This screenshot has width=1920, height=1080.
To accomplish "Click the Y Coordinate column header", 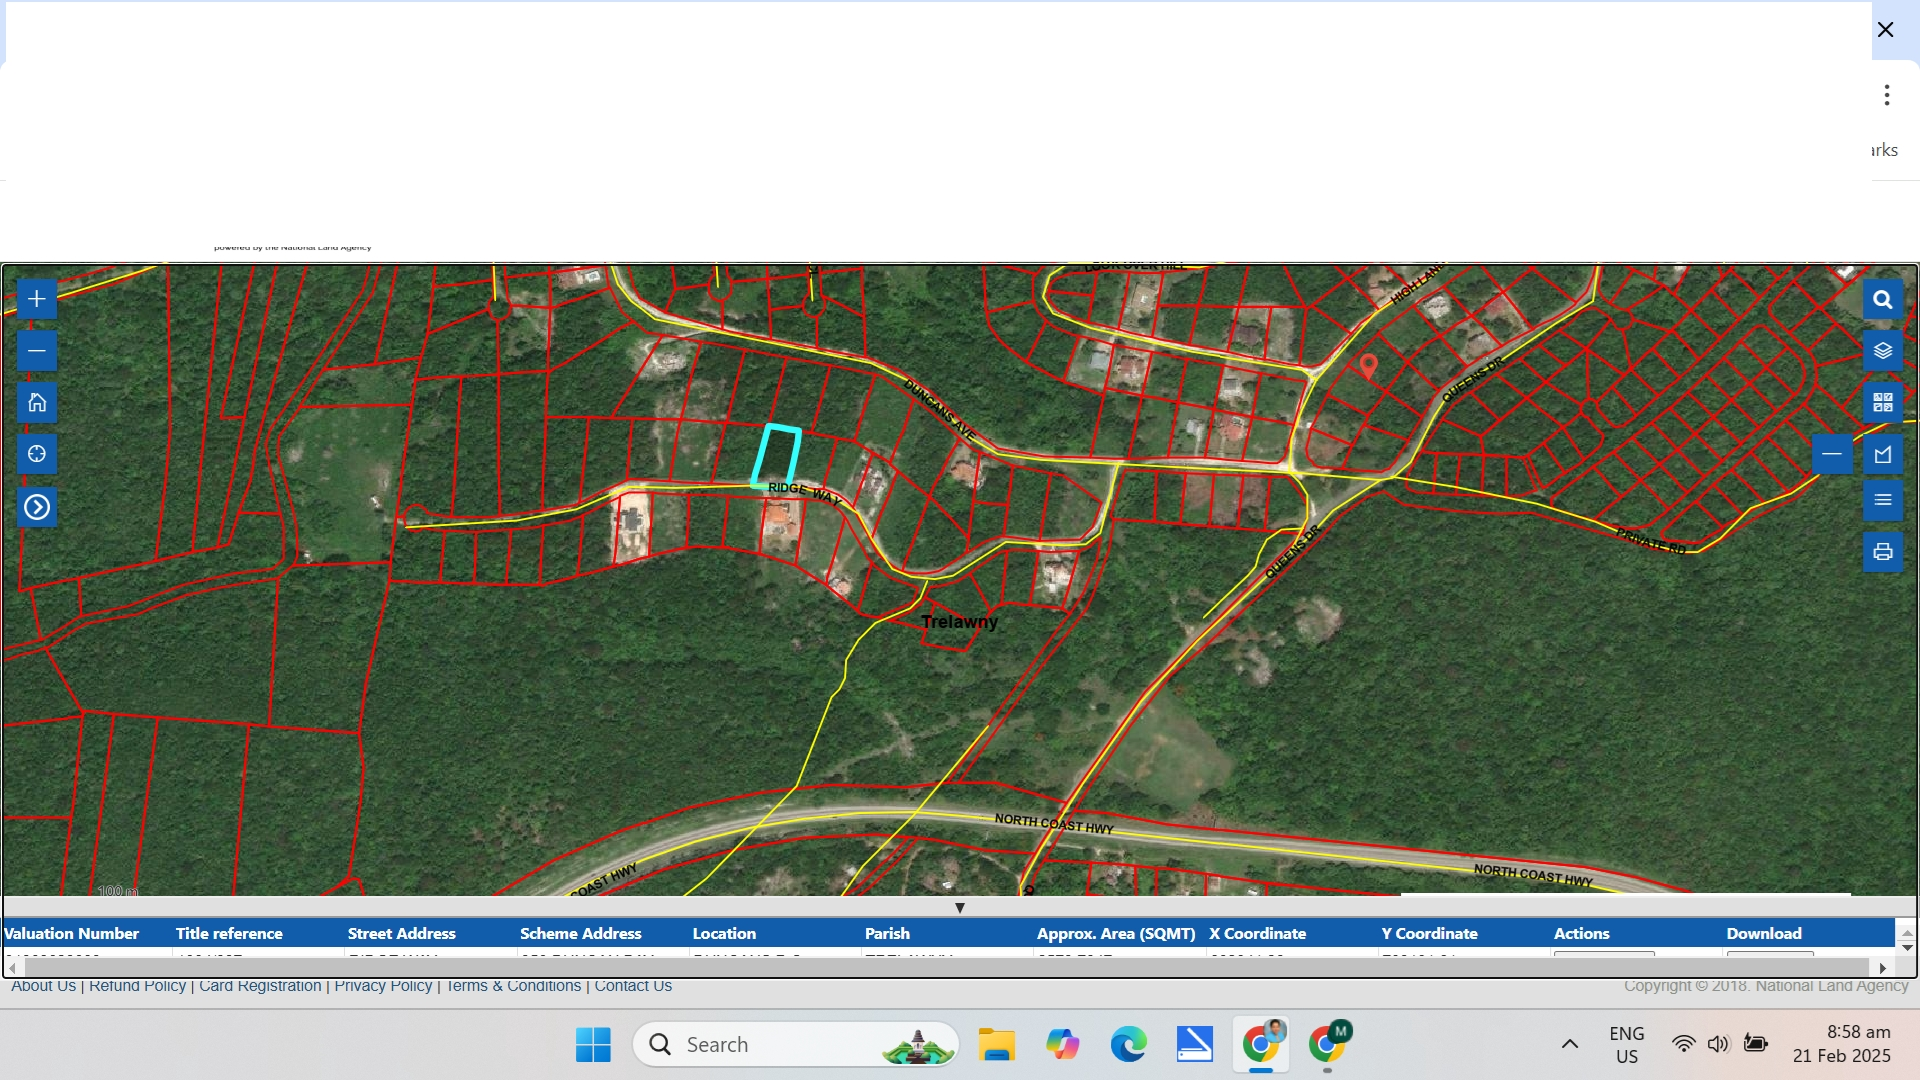I will 1429,933.
